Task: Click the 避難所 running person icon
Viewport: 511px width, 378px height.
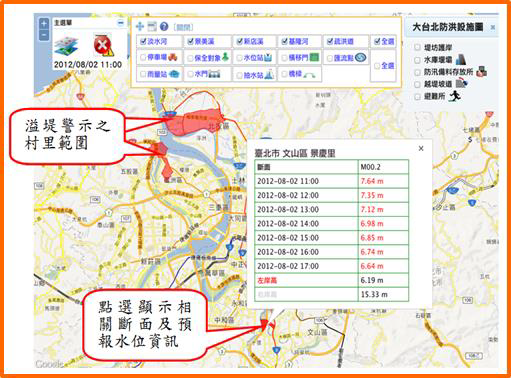Action: pyautogui.click(x=455, y=96)
